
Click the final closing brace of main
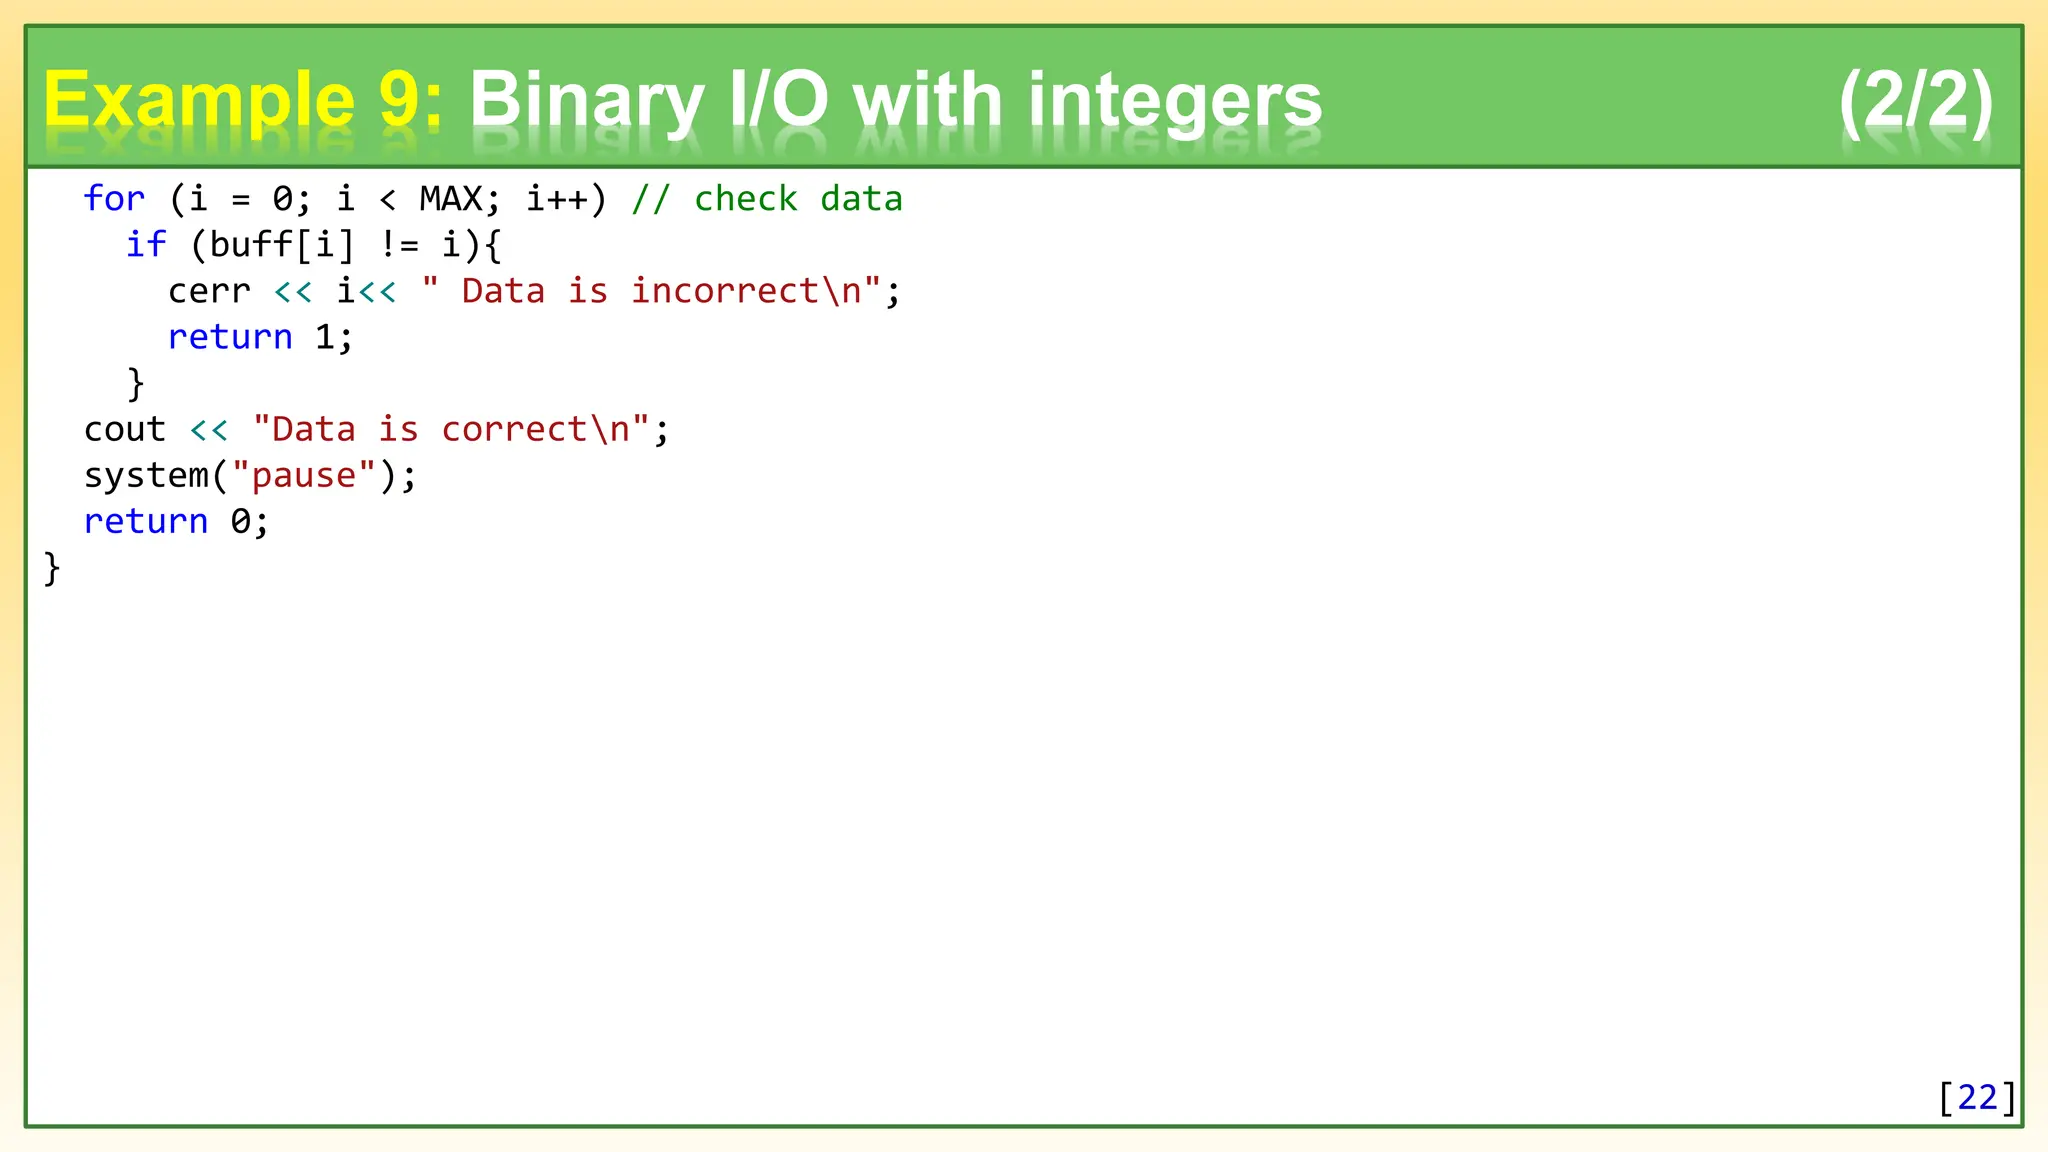click(52, 568)
